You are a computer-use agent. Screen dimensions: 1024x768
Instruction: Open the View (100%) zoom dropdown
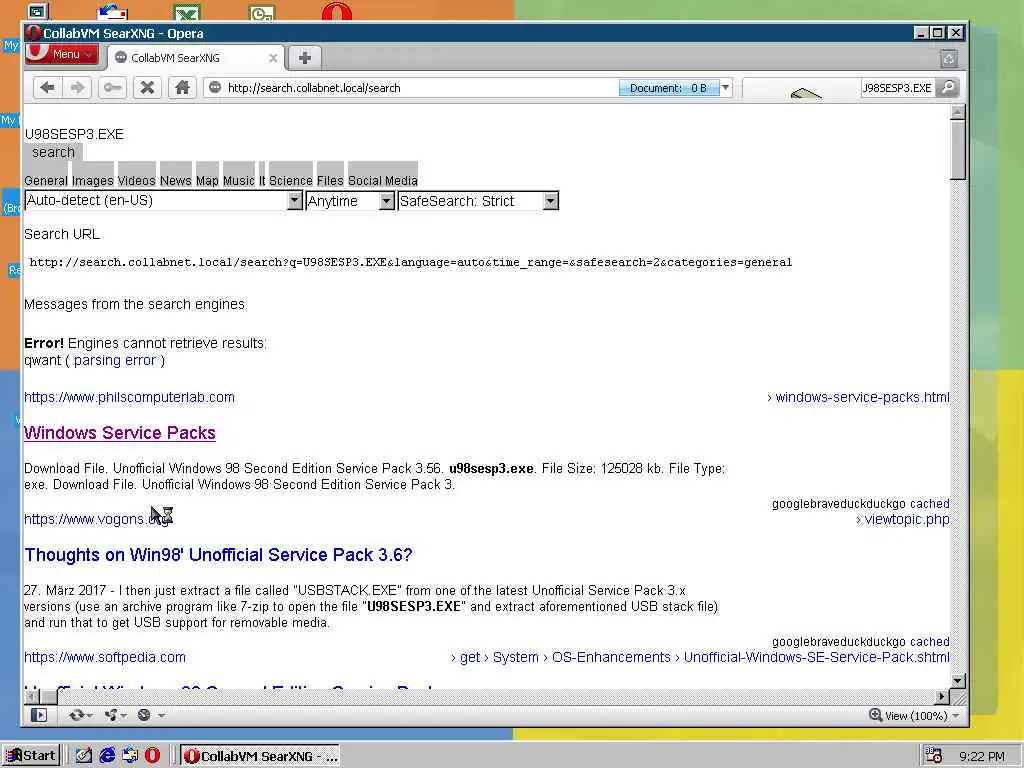click(x=921, y=716)
